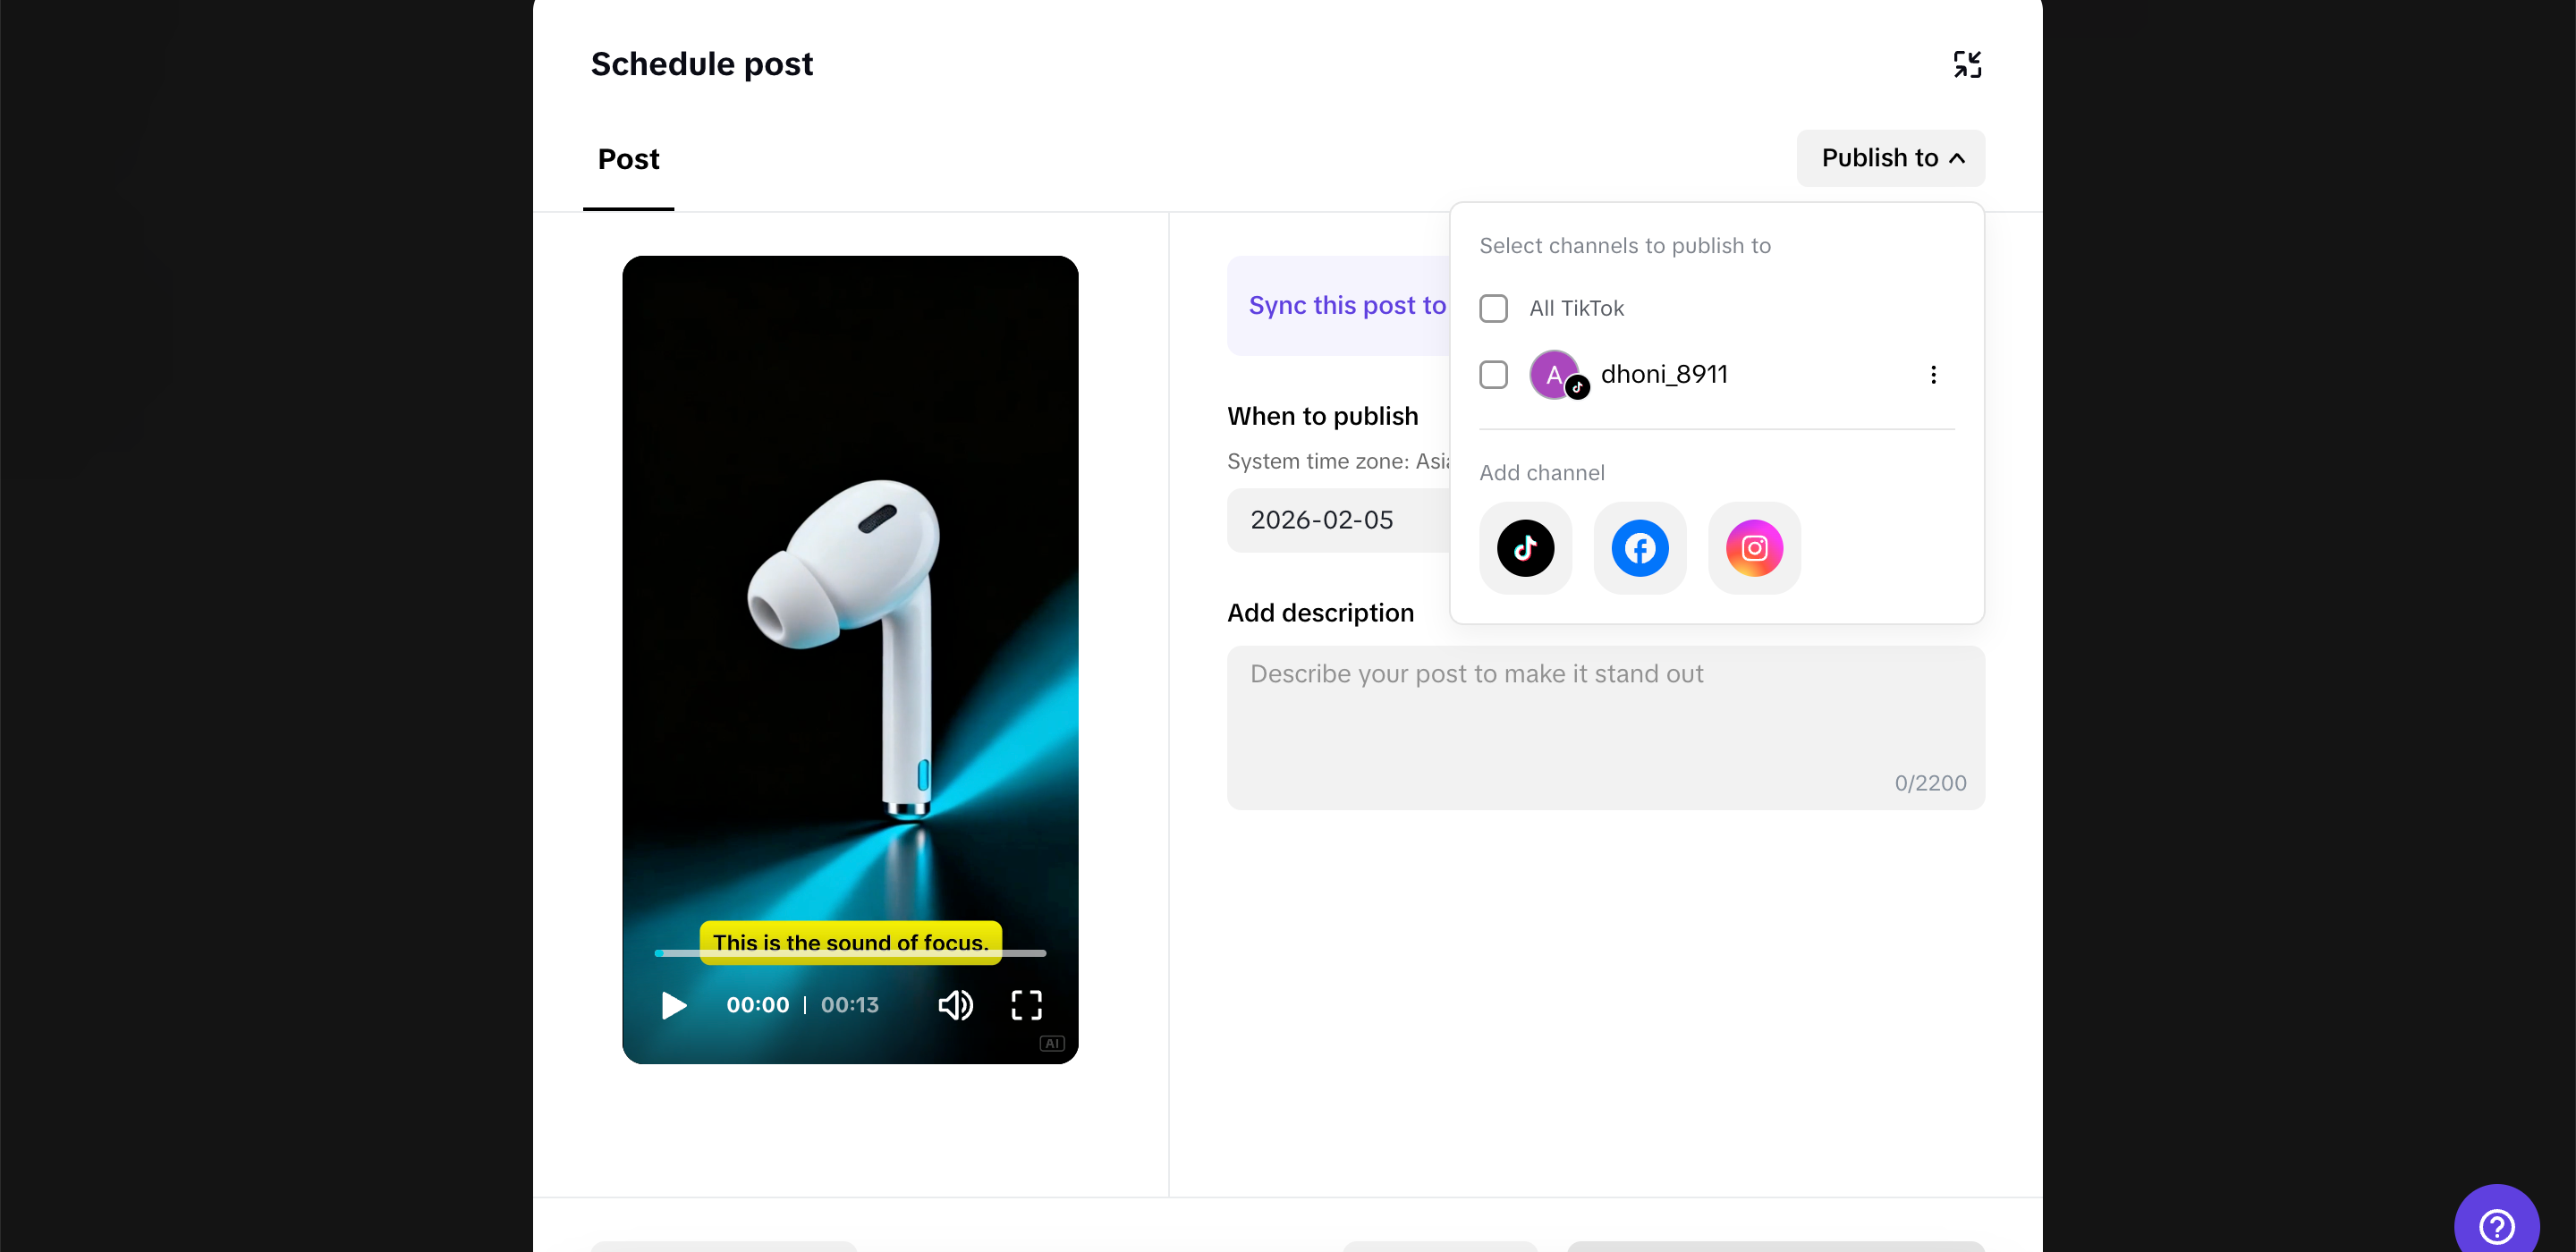Click the Sync this post banner
Image resolution: width=2576 pixels, height=1252 pixels.
(x=1338, y=306)
